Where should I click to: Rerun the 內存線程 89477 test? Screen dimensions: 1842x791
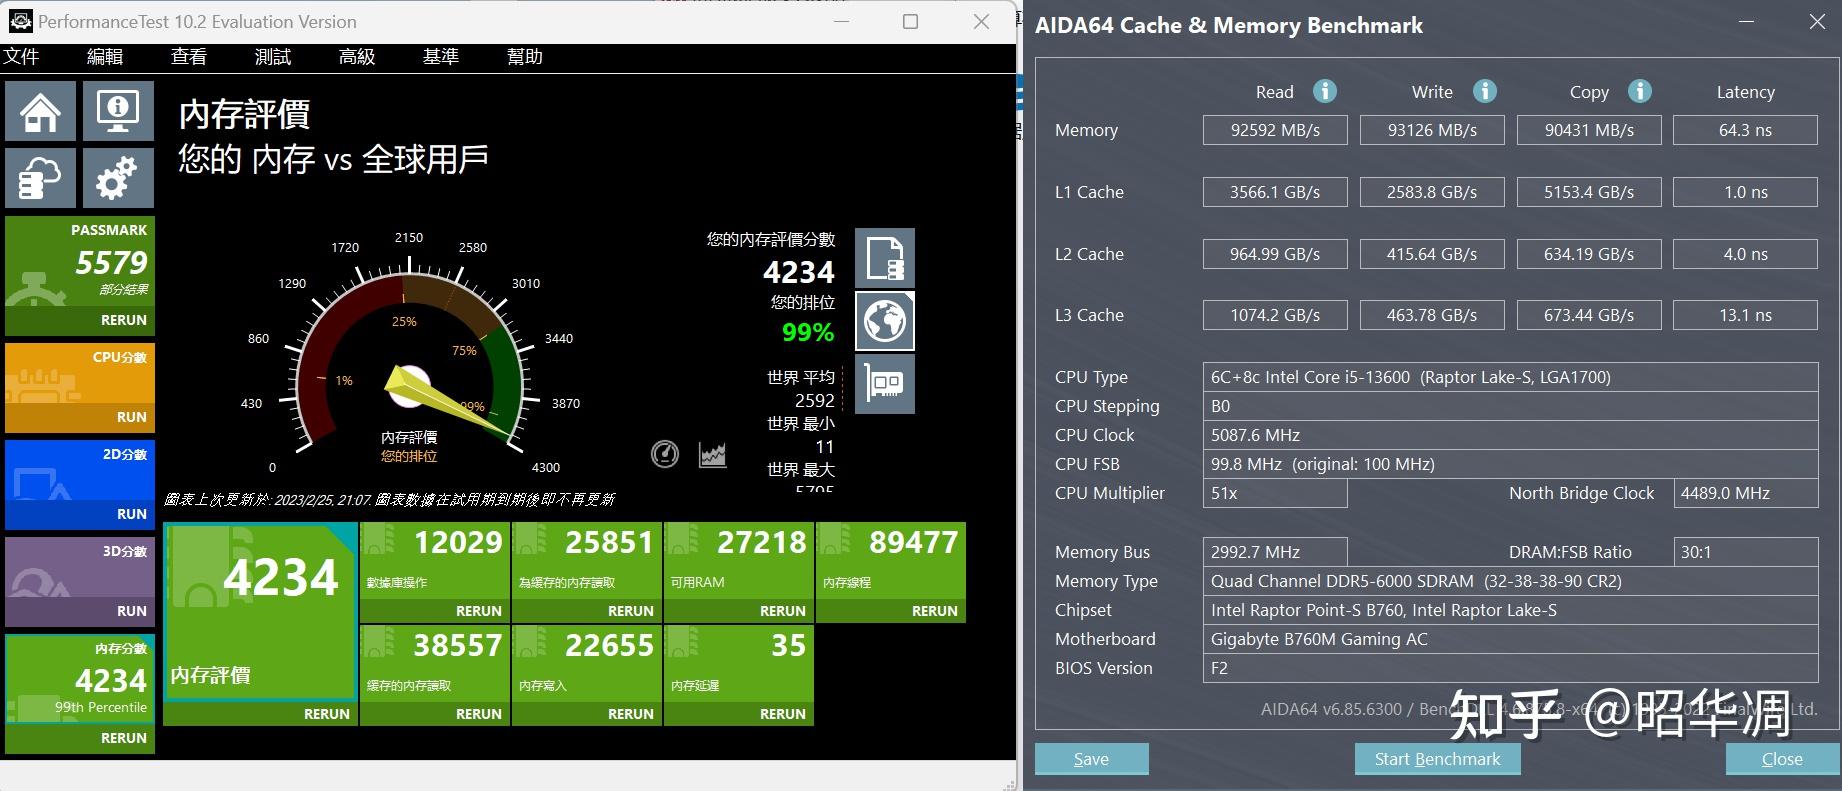[x=934, y=611]
